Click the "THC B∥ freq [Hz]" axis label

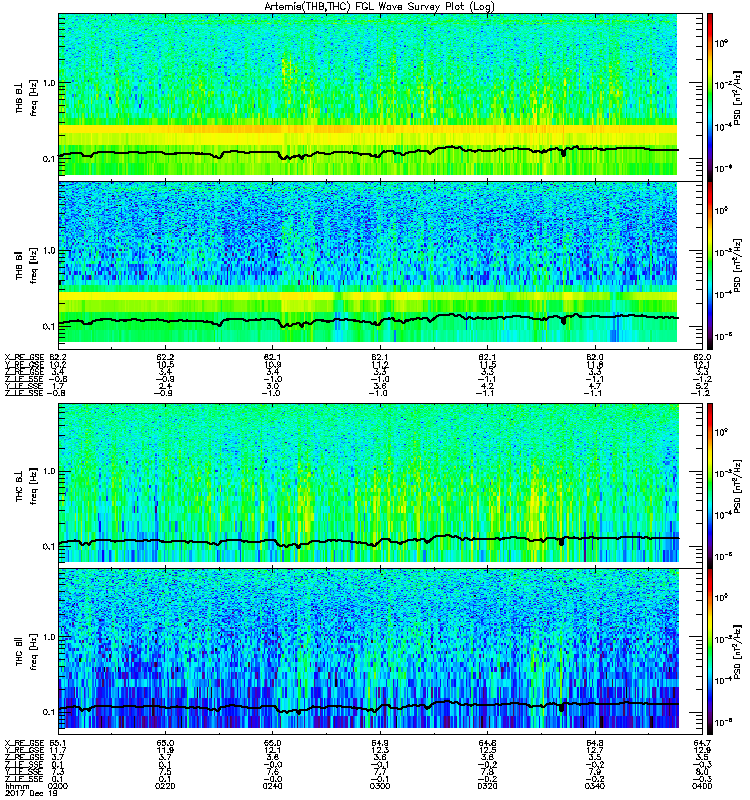(x=26, y=652)
